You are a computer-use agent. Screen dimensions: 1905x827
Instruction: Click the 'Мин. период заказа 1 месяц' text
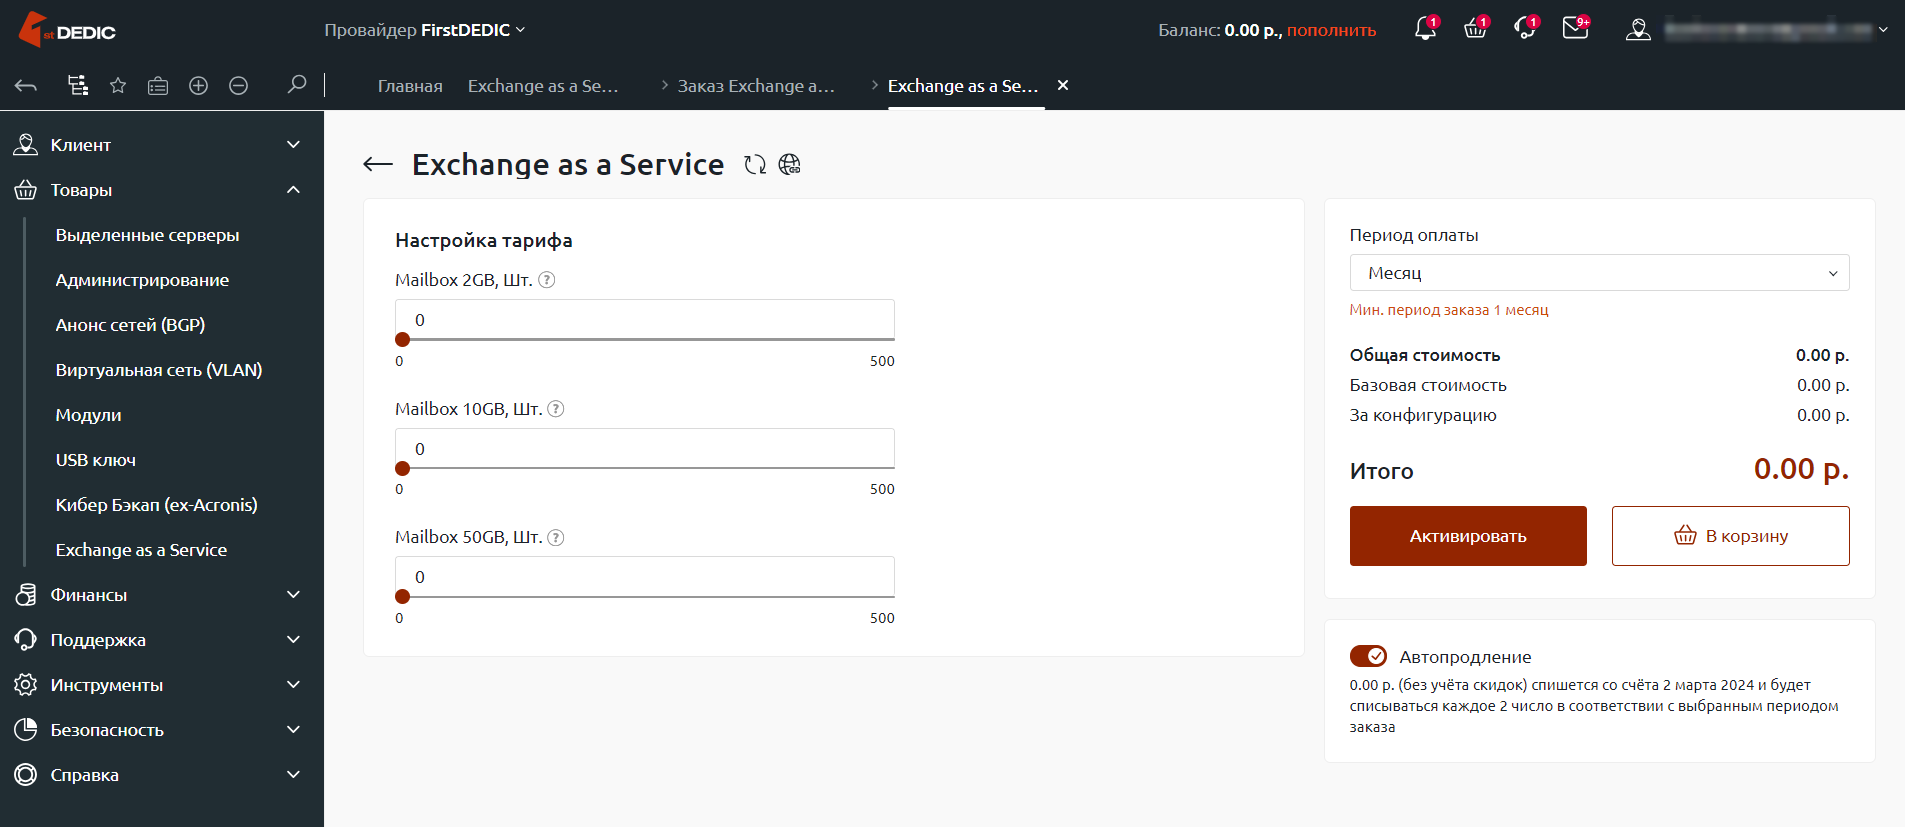coord(1449,310)
